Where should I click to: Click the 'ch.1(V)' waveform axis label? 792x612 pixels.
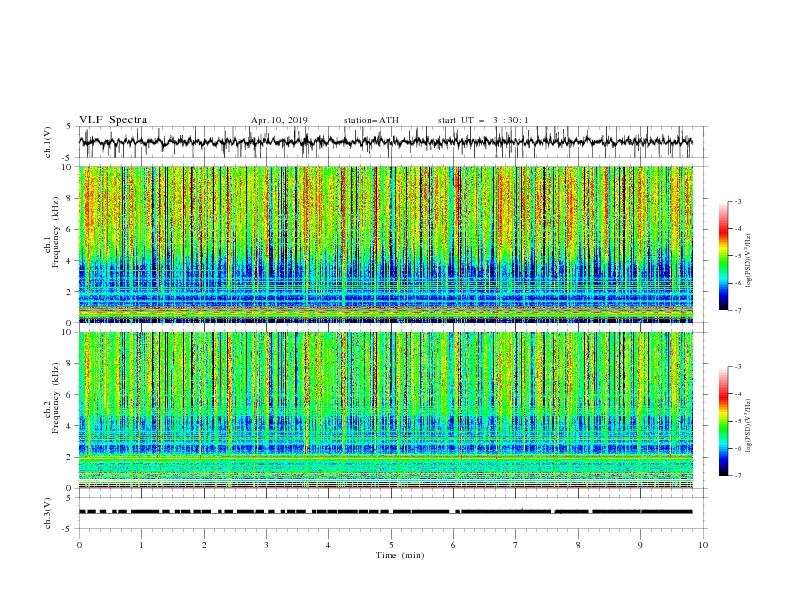coord(48,142)
